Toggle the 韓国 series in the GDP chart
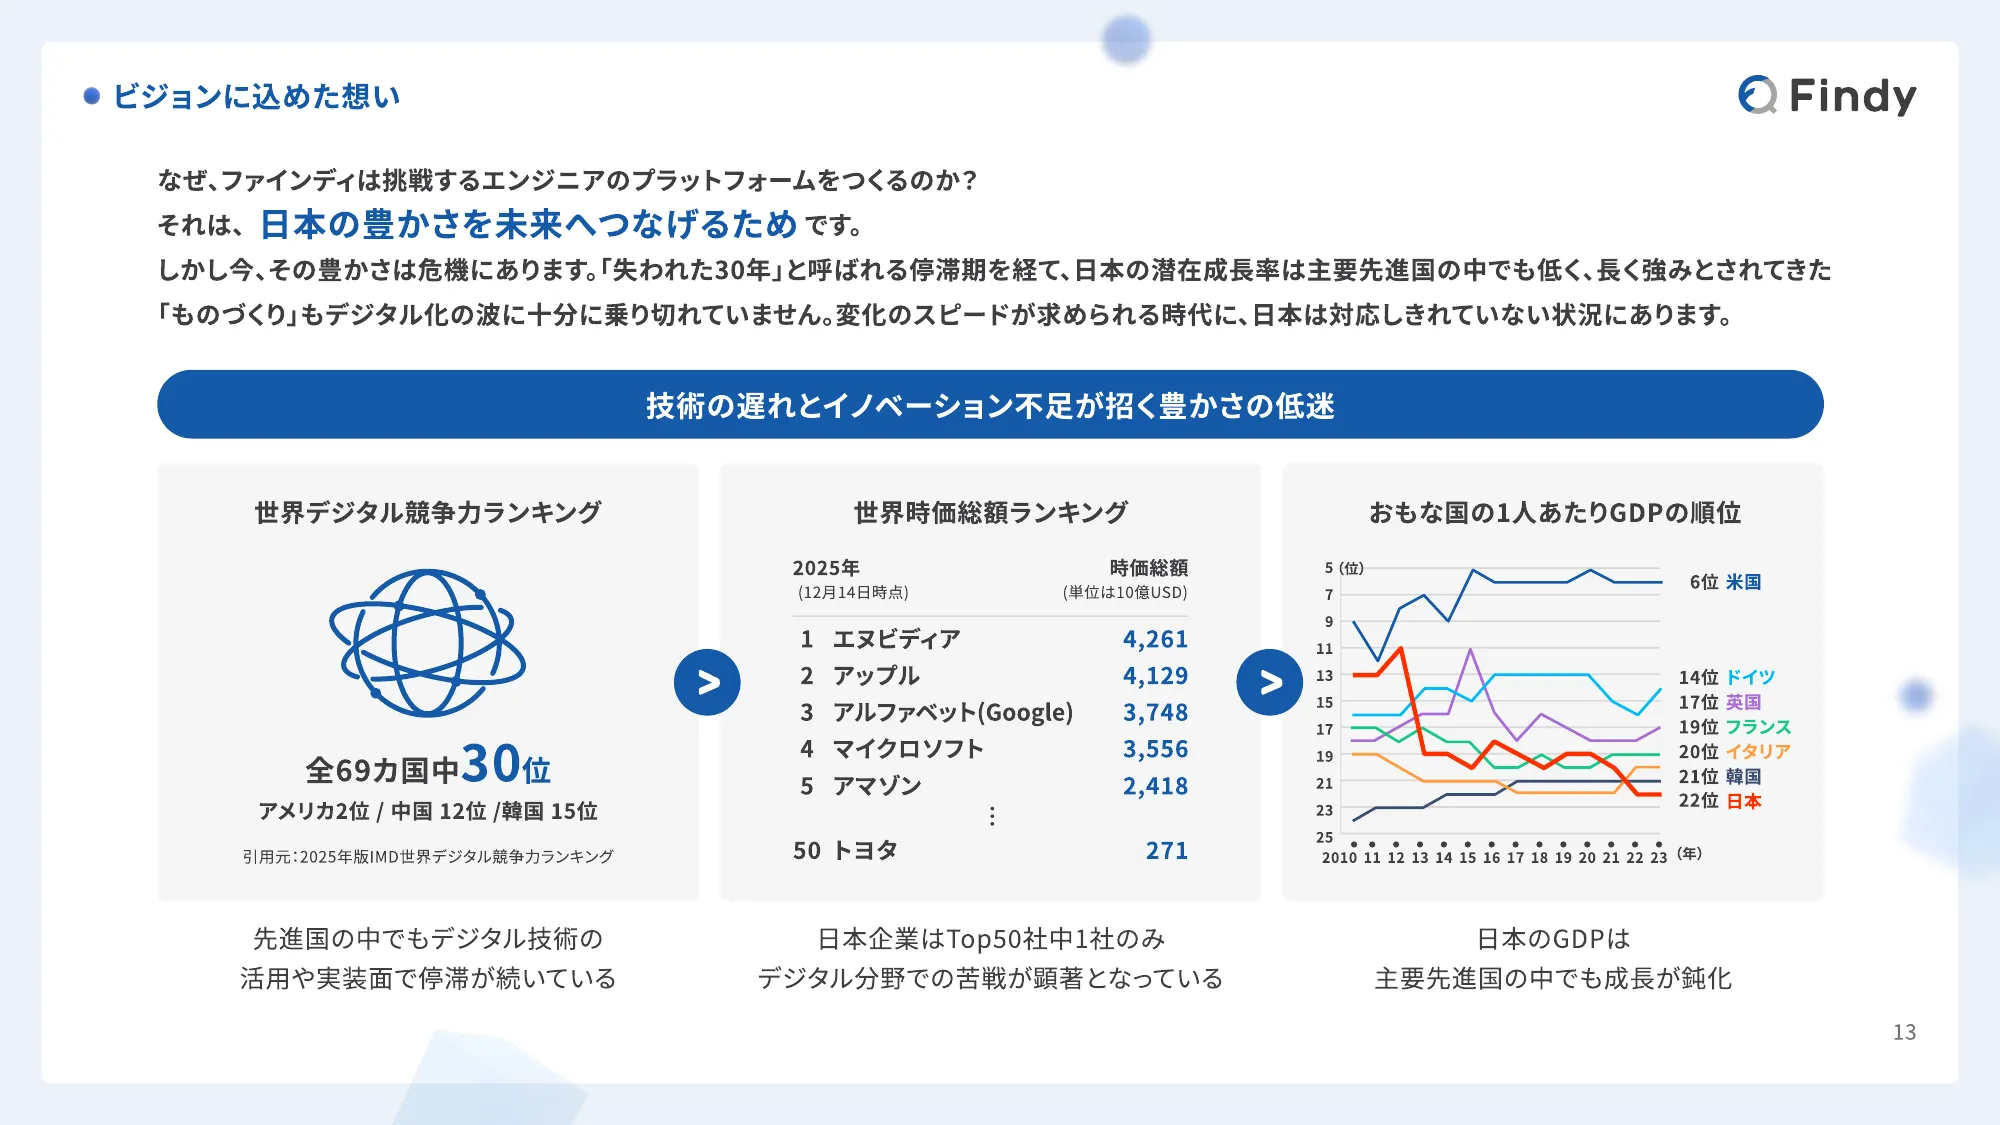Screen dimensions: 2000x1125 [x=1745, y=777]
